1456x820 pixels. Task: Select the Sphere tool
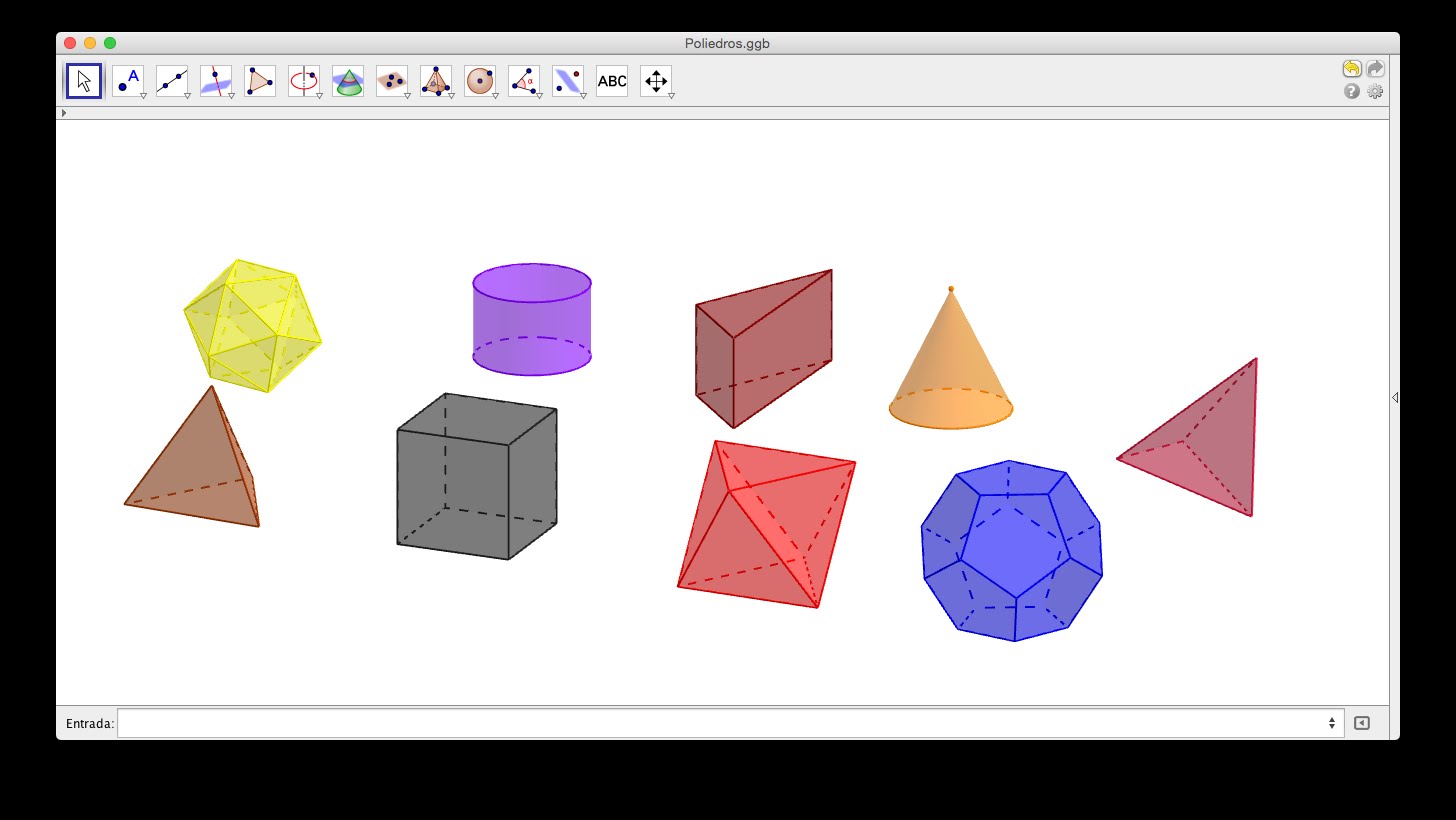click(x=480, y=80)
